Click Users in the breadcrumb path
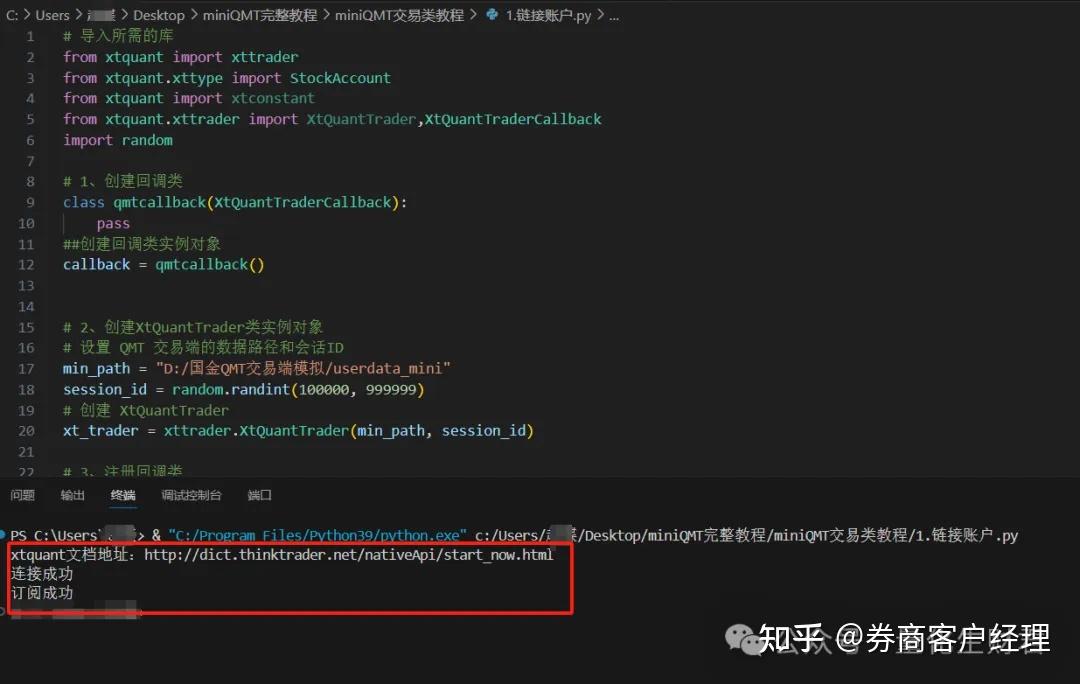The width and height of the screenshot is (1080, 684). coord(52,15)
